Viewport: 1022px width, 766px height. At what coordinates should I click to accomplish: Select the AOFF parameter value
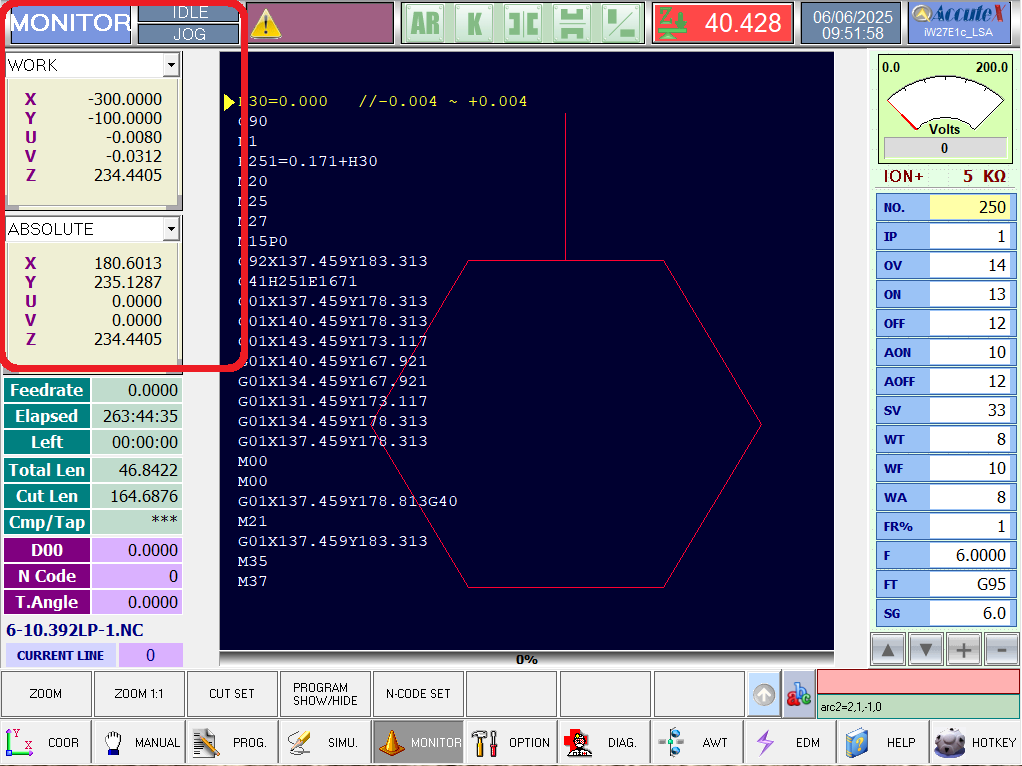969,381
